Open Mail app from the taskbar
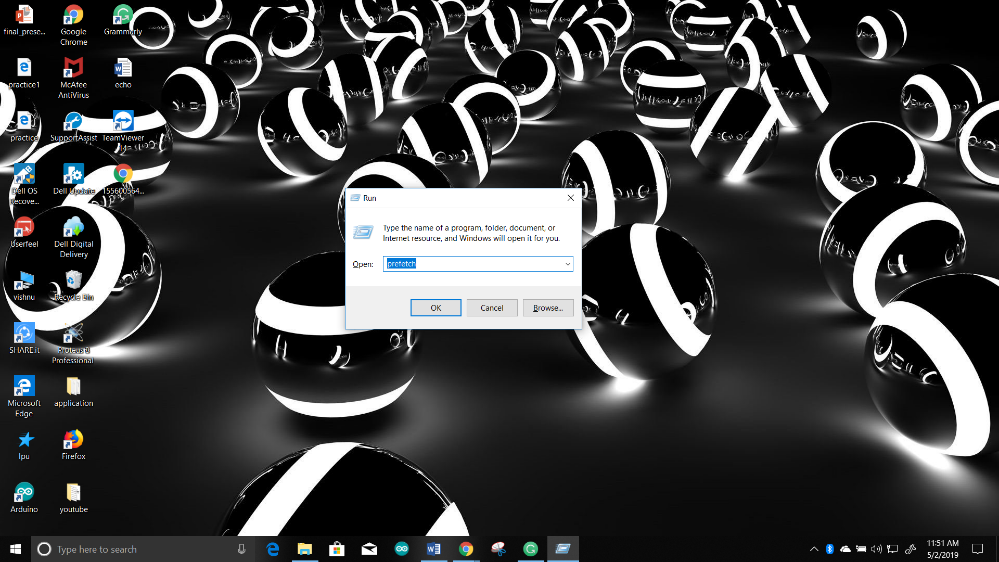 pos(369,549)
